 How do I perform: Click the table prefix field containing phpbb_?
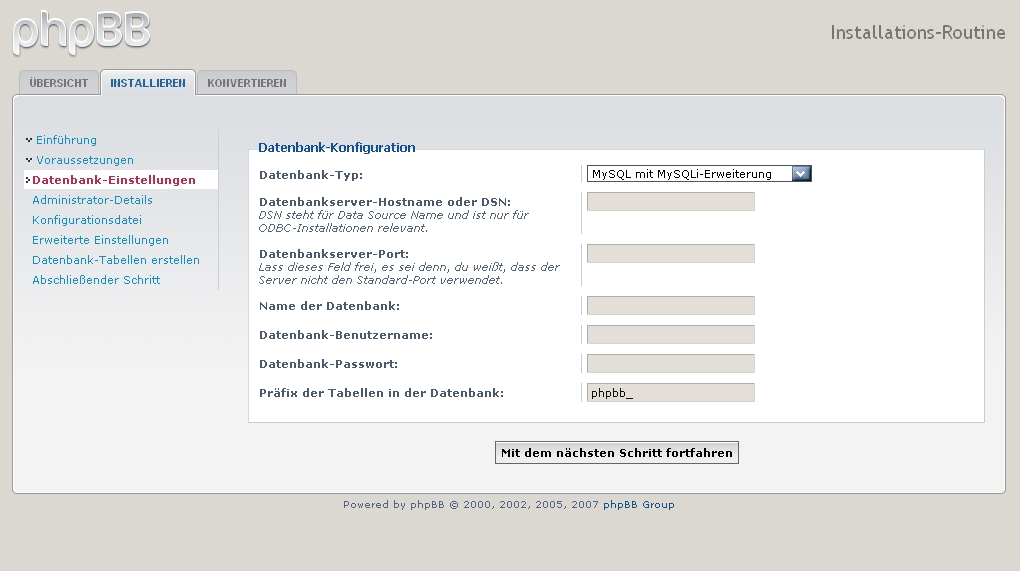point(670,393)
